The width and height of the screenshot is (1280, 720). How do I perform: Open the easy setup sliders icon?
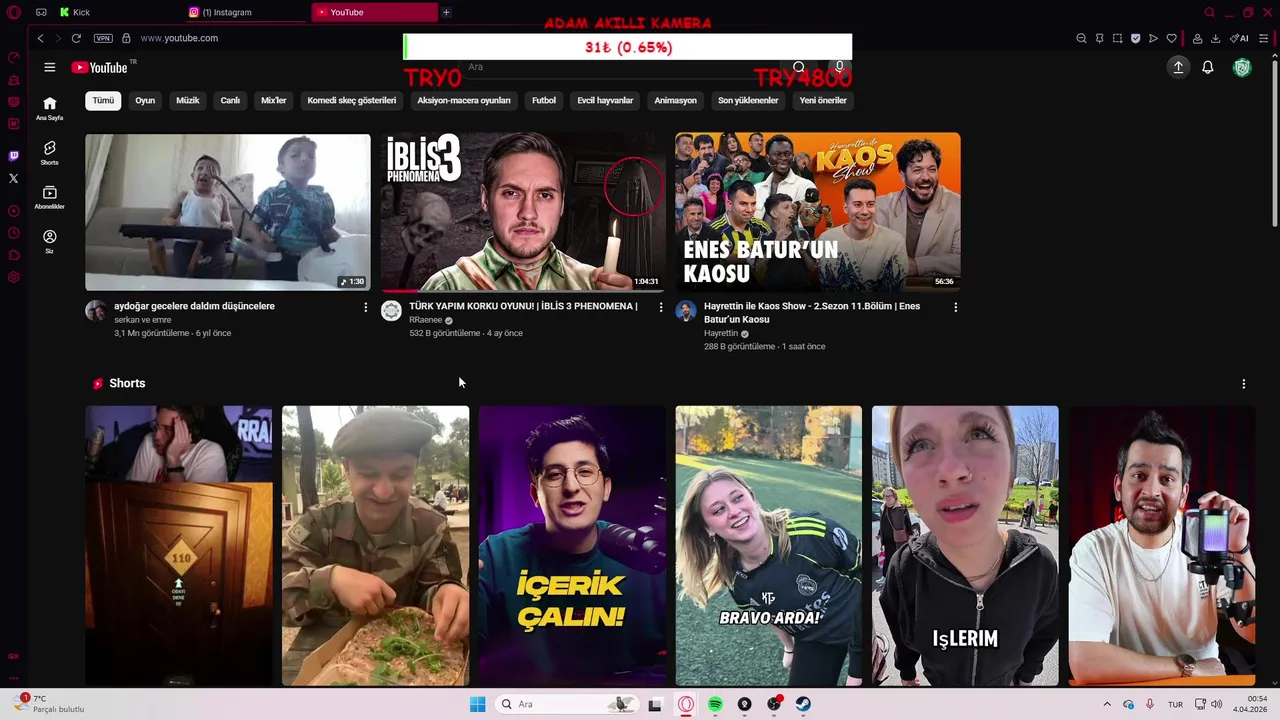coord(1264,38)
